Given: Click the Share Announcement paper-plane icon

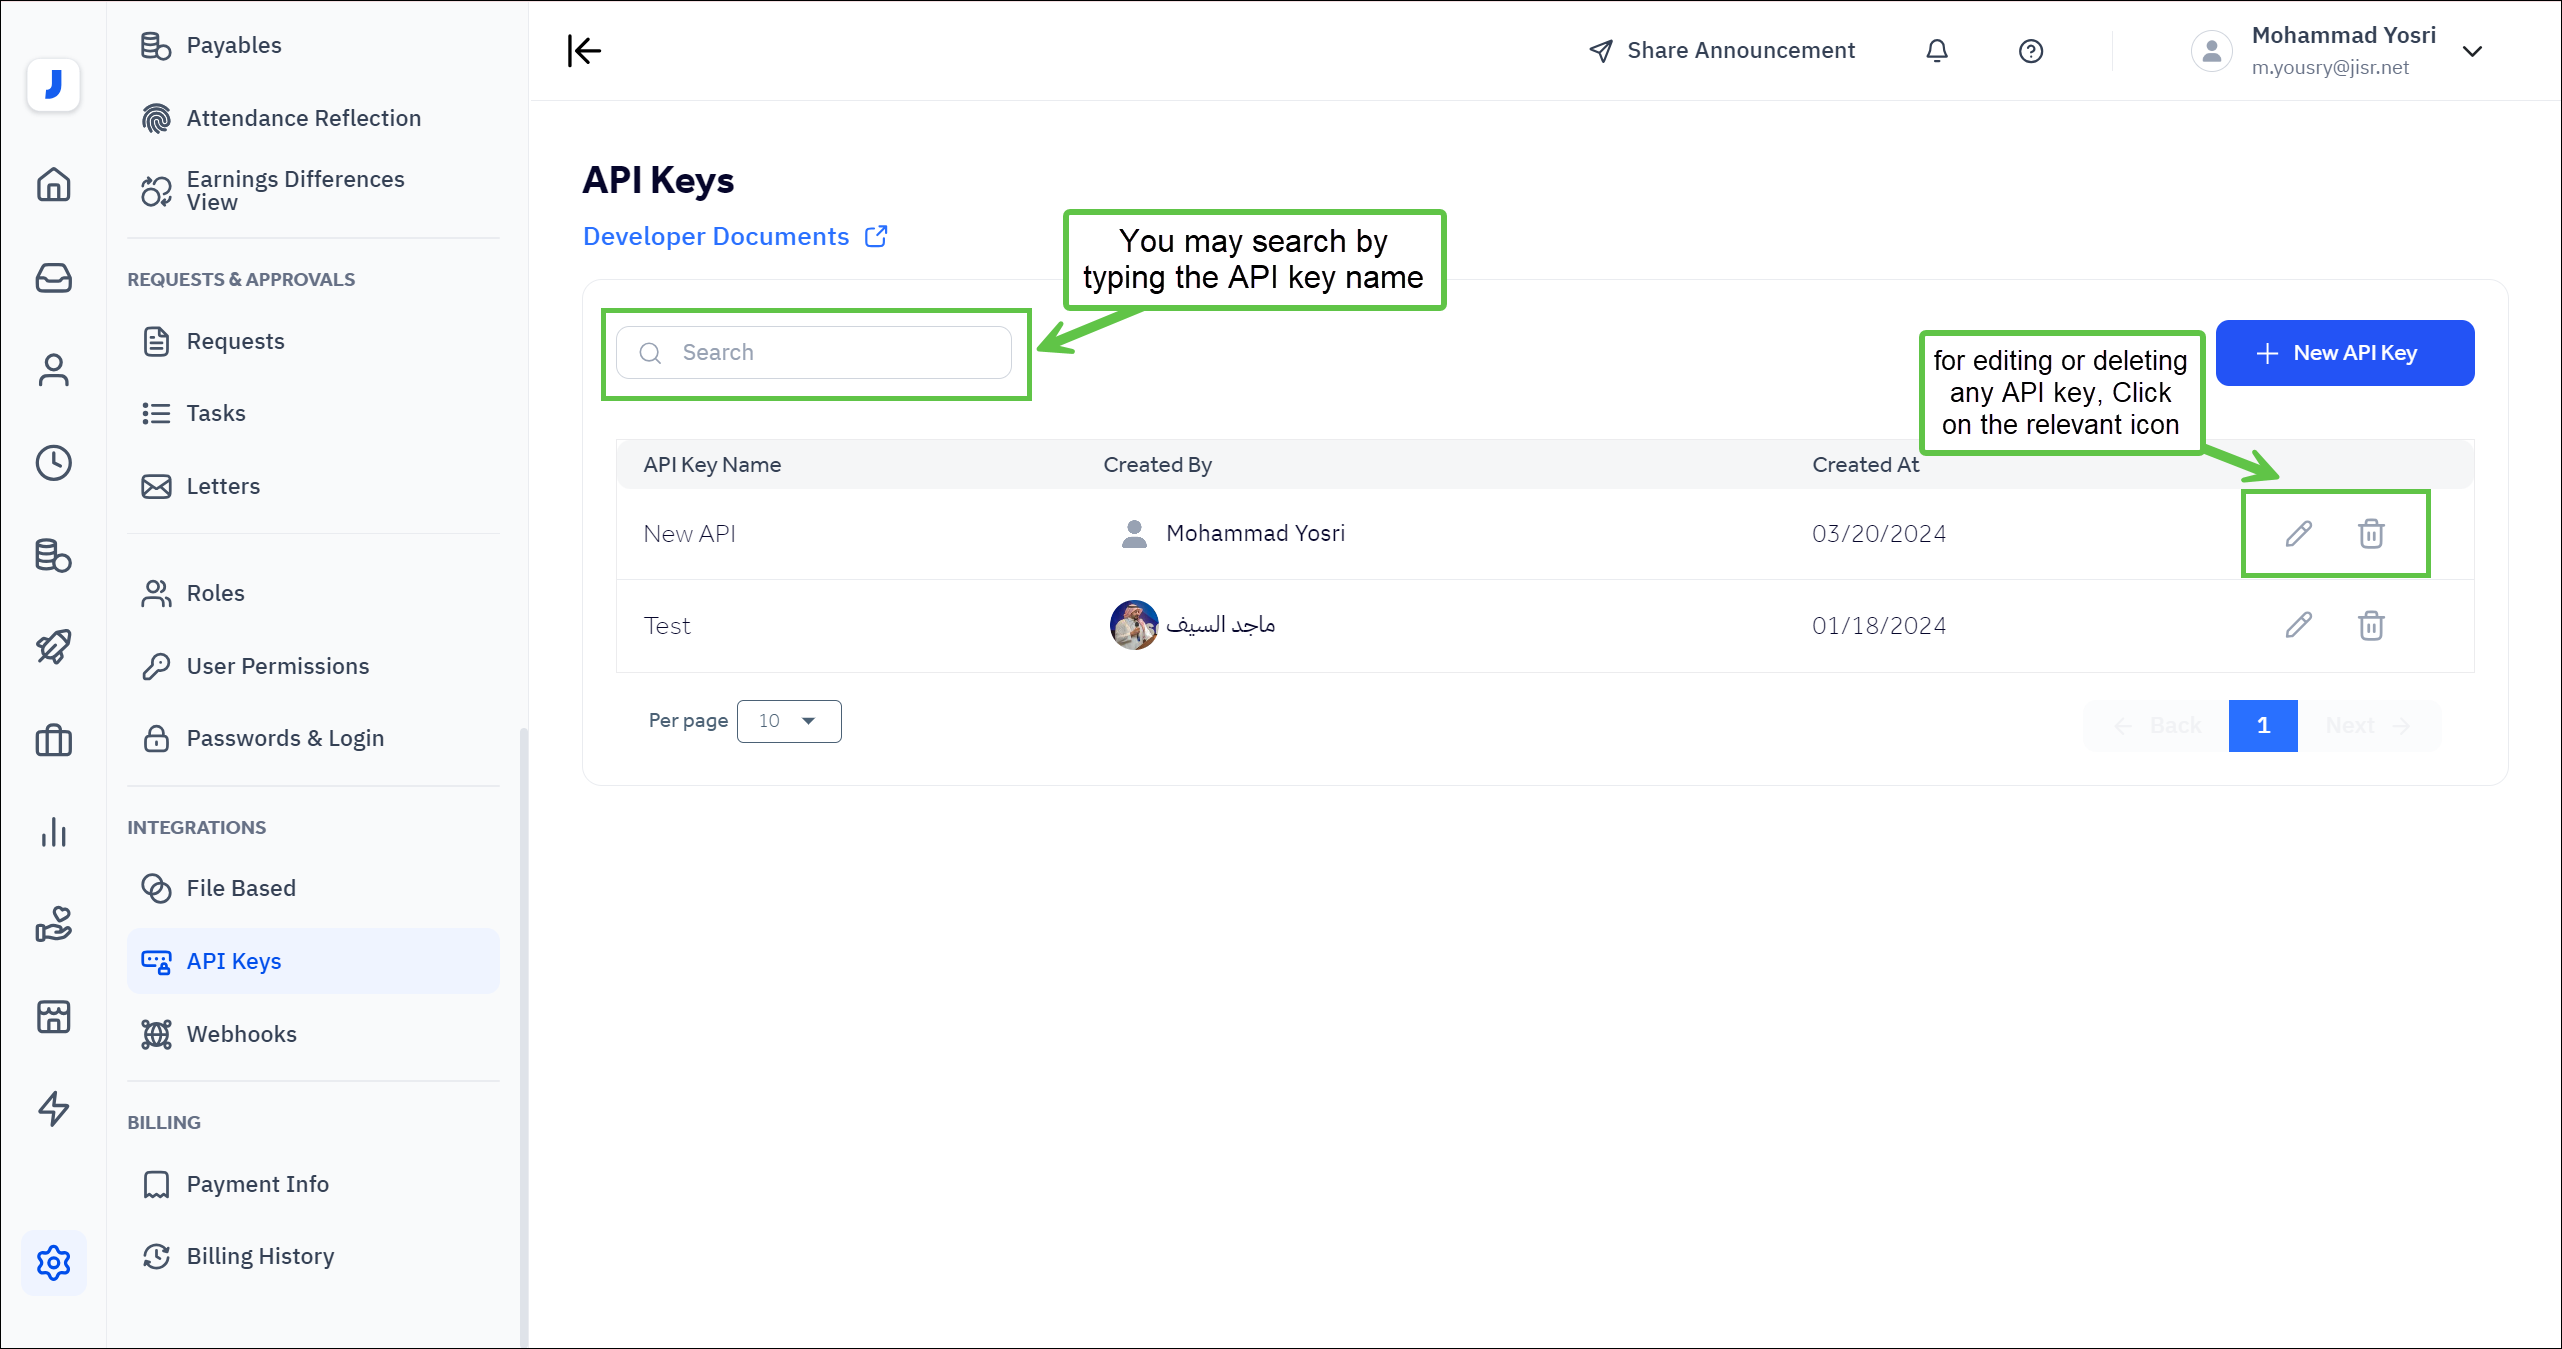Looking at the screenshot, I should [x=1602, y=50].
